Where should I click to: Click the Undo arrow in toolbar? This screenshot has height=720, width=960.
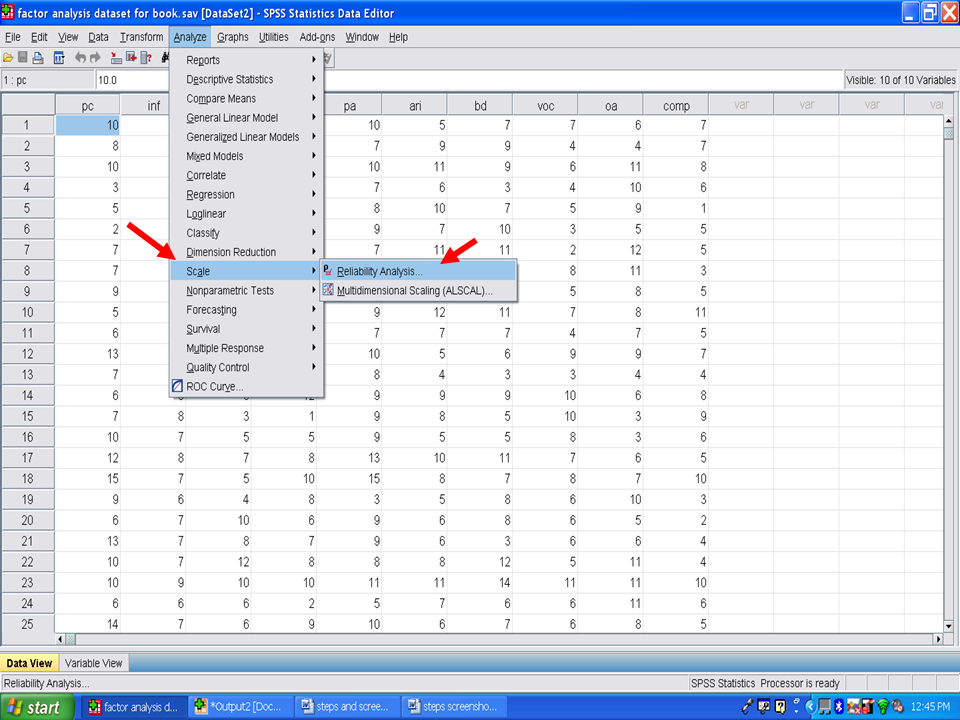point(80,58)
